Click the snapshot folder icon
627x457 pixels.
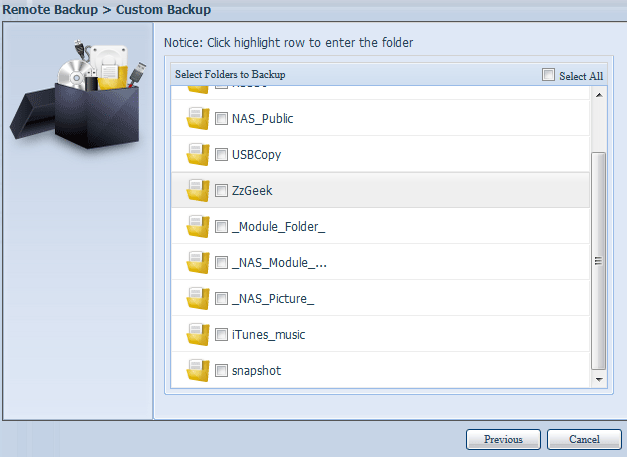point(198,370)
